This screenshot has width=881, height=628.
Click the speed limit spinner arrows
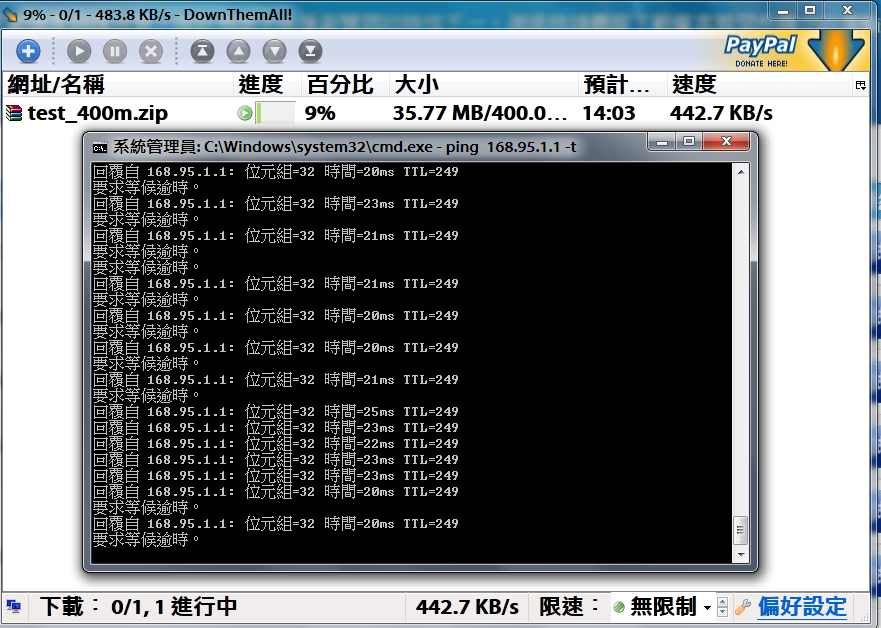(723, 607)
